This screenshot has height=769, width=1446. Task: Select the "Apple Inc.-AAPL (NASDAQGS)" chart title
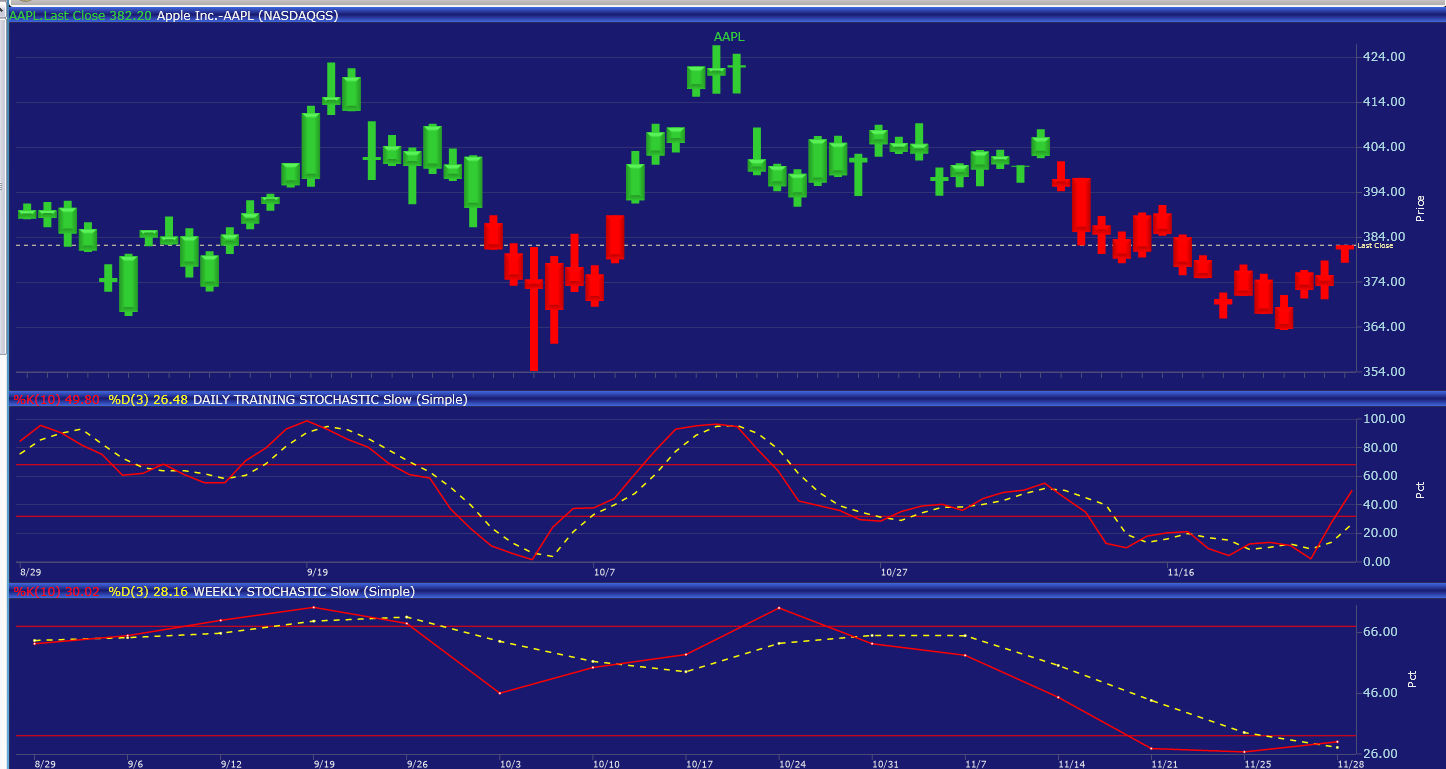tap(247, 16)
